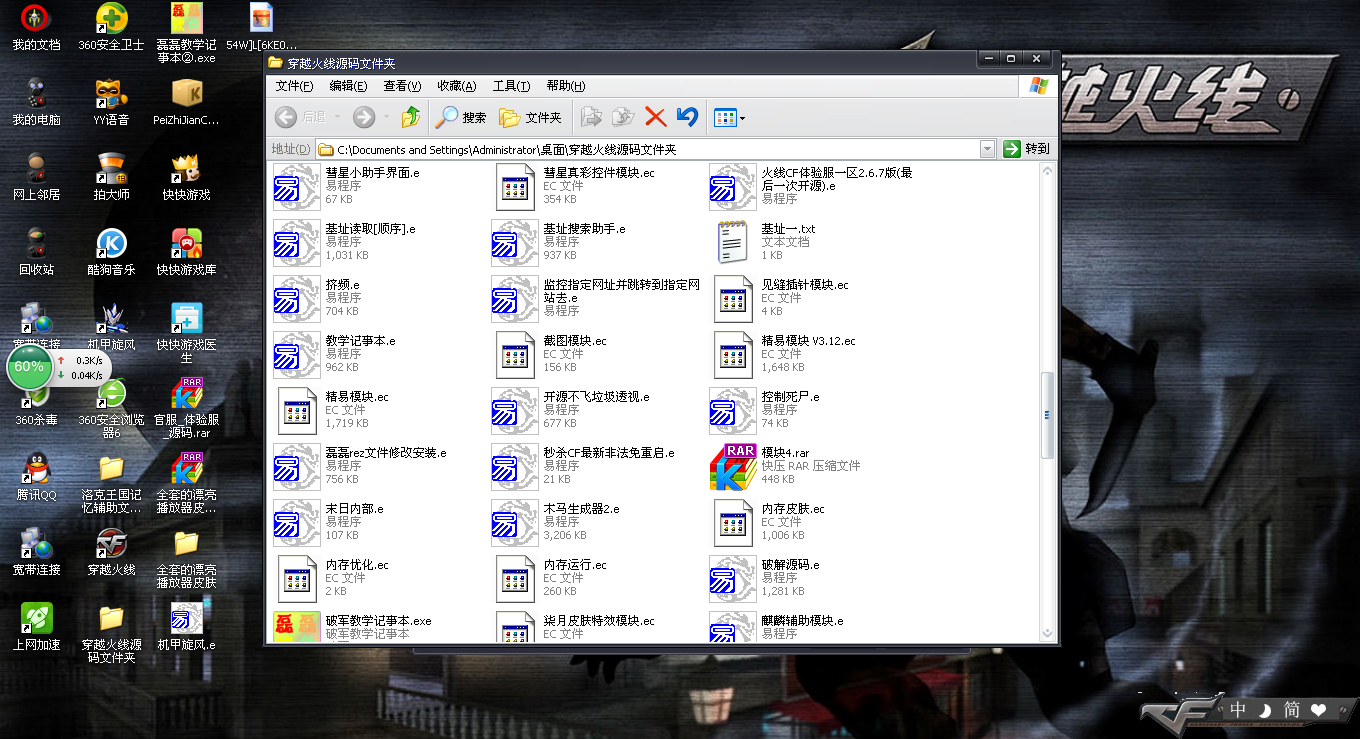
Task: Click the Copy To toolbar icon
Action: (623, 117)
